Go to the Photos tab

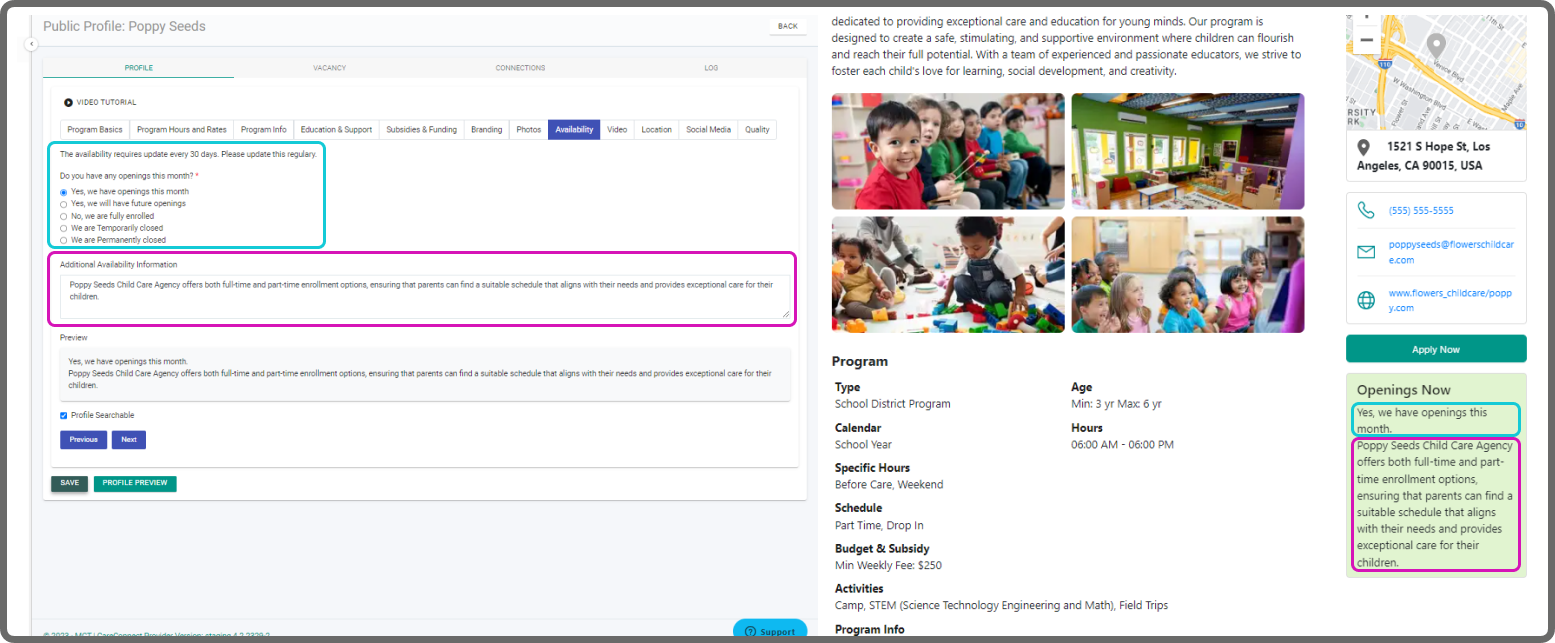coord(529,130)
